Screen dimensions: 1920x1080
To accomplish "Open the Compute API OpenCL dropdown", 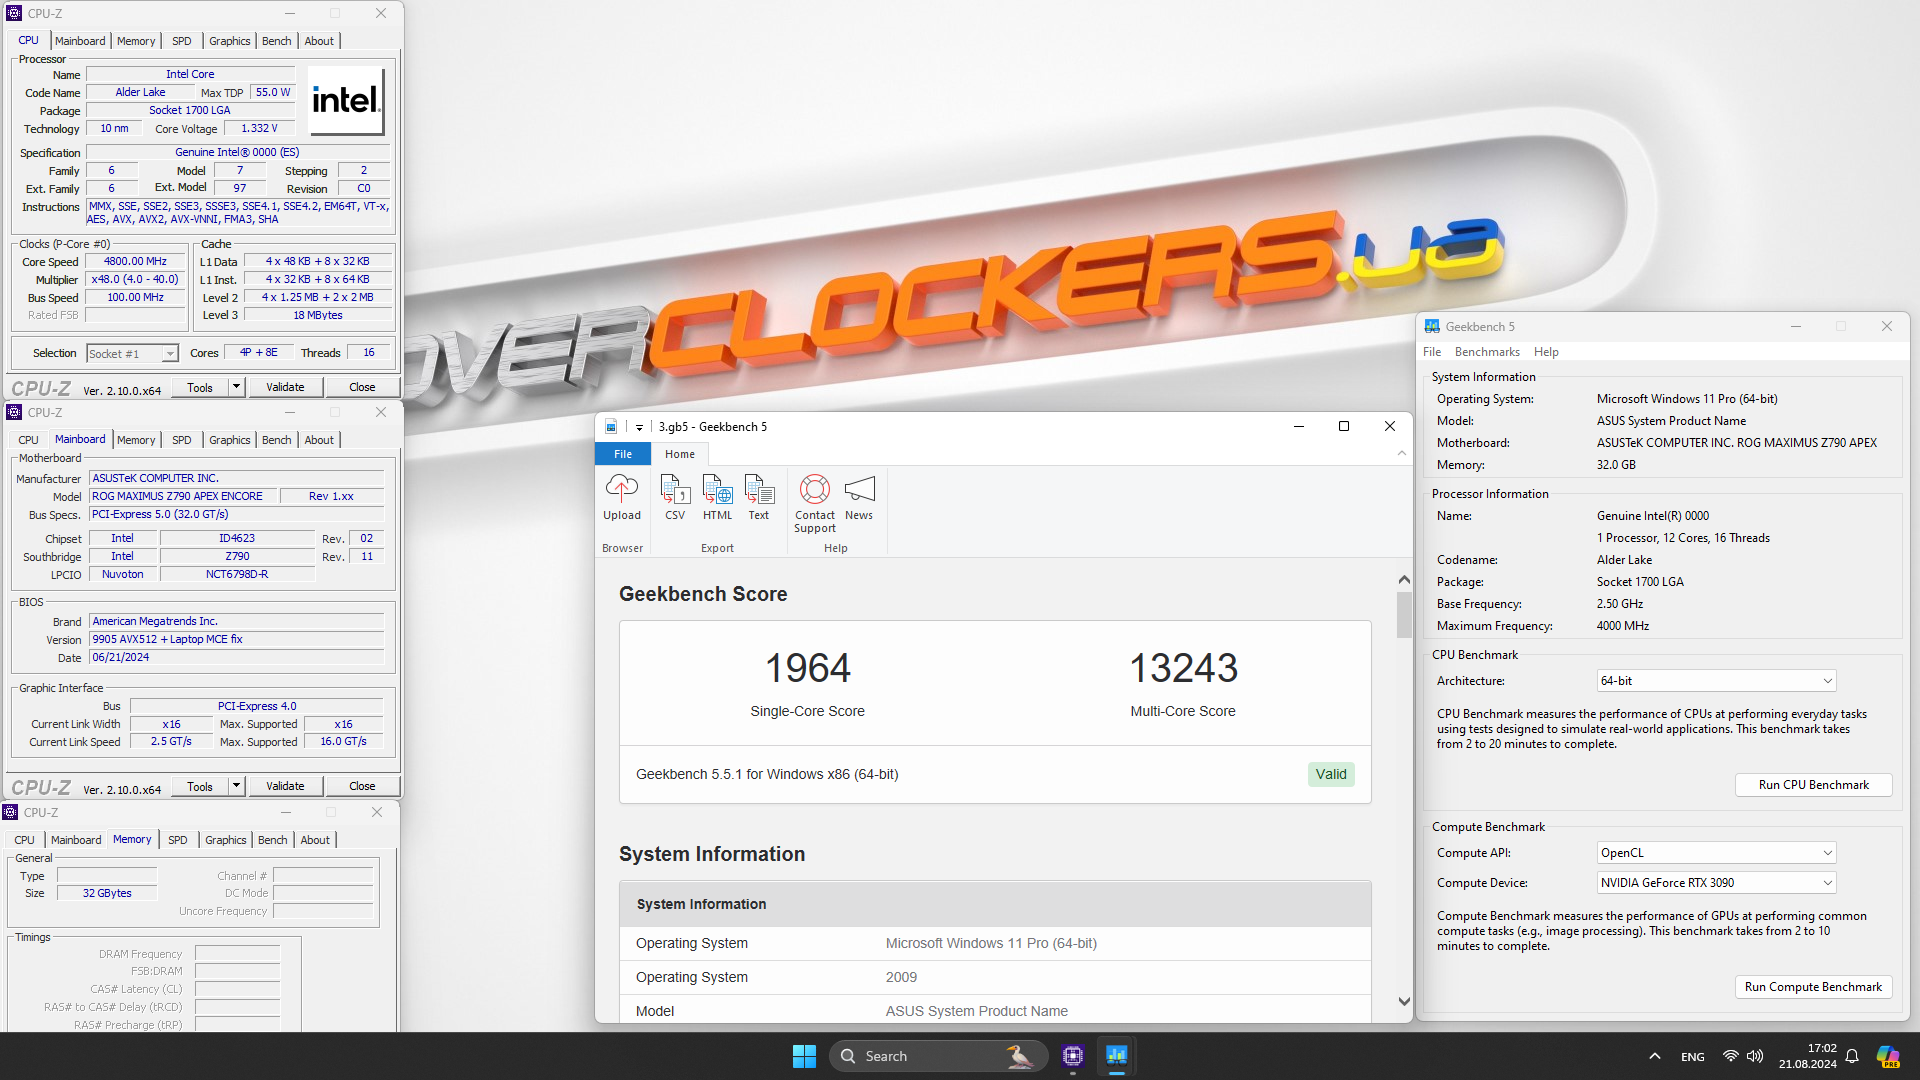I will pyautogui.click(x=1716, y=853).
